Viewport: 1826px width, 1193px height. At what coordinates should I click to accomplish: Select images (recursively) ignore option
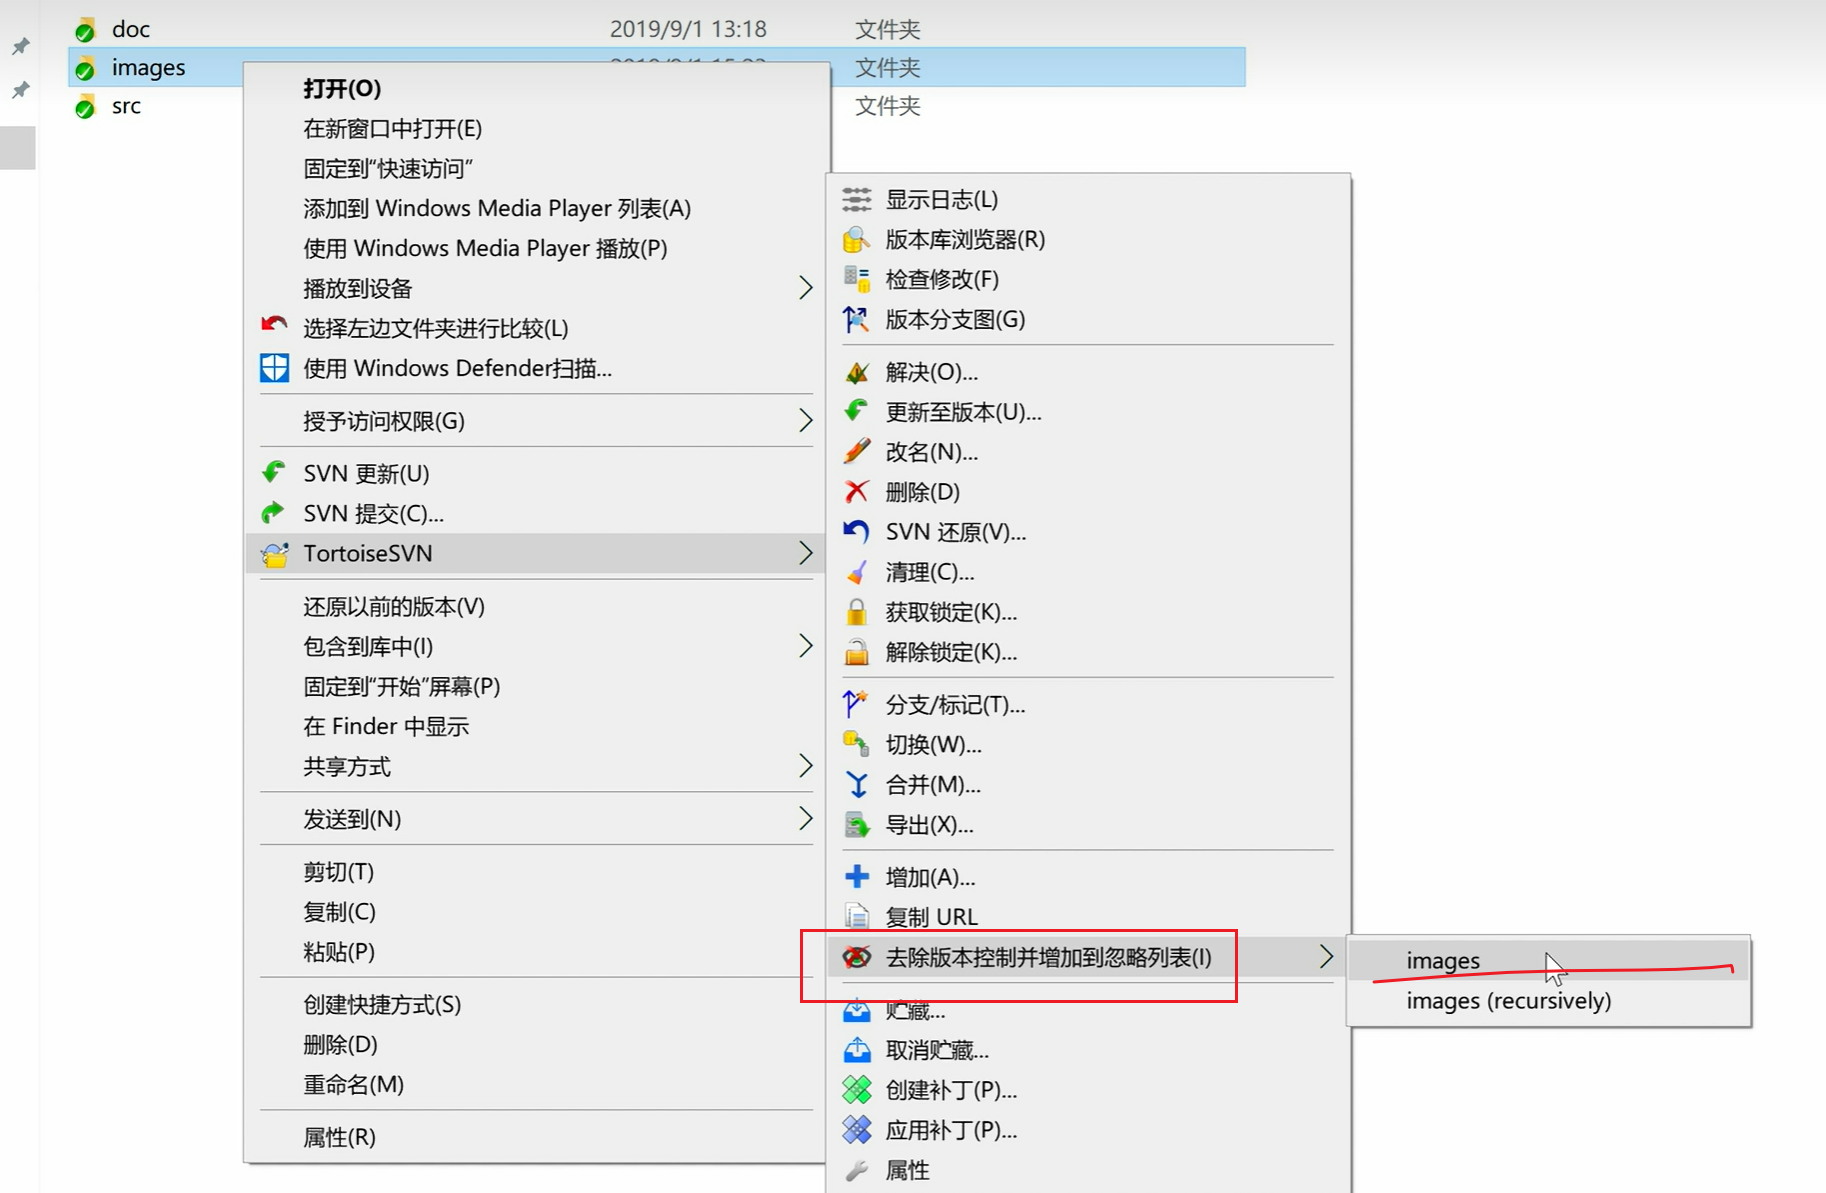coord(1548,1001)
